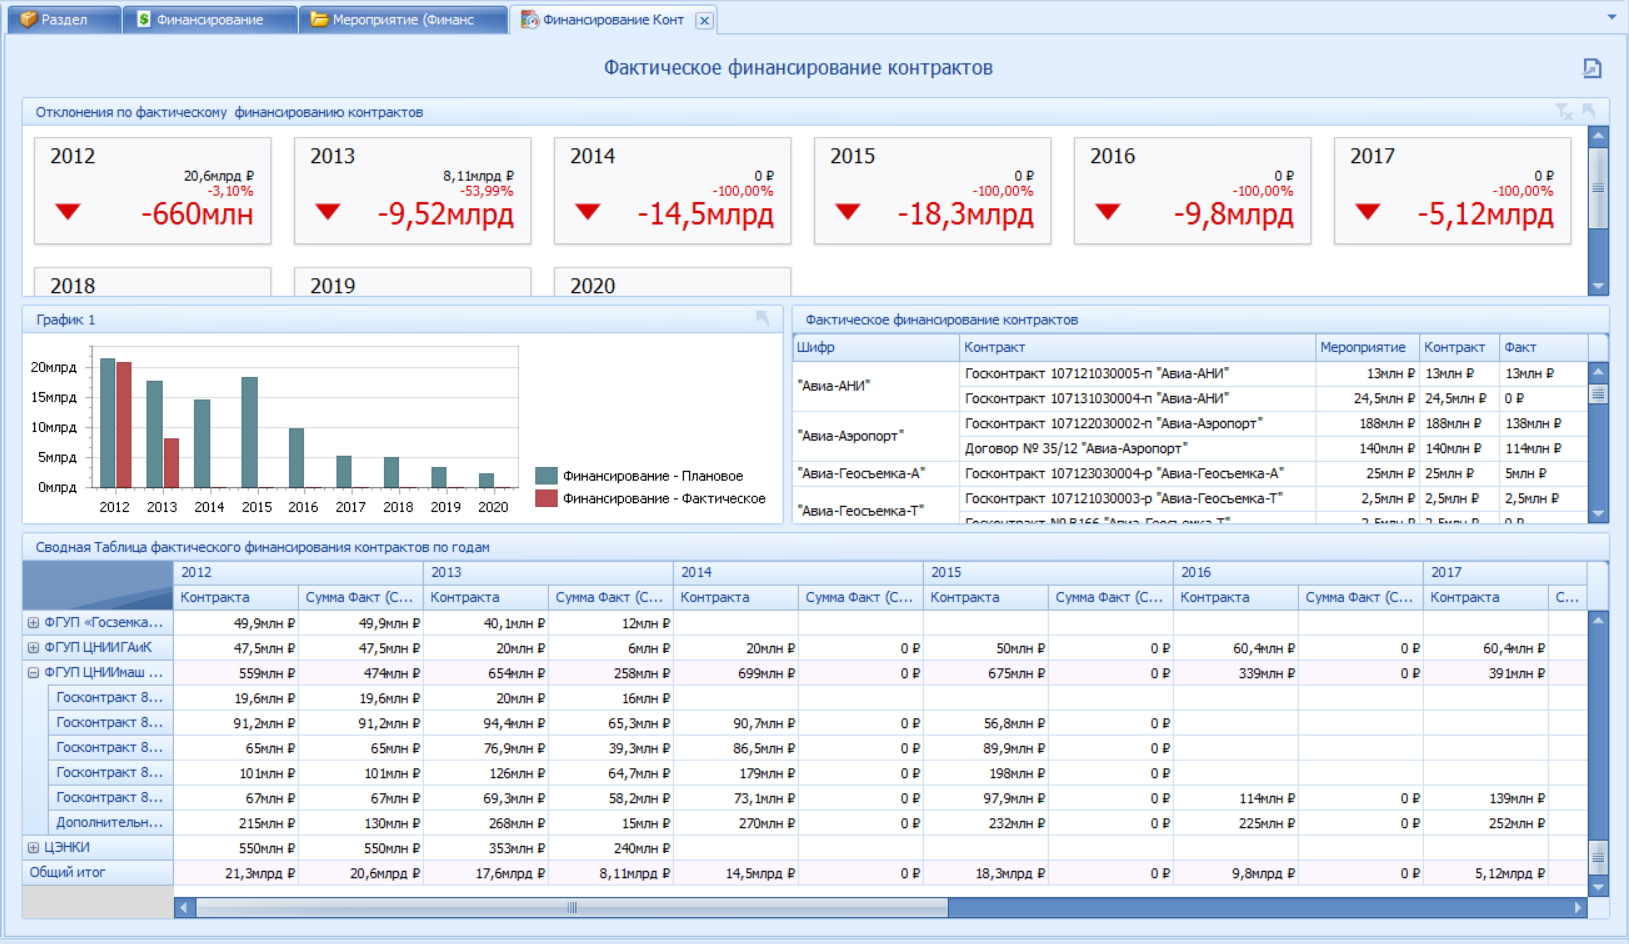Viewport: 1629px width, 944px height.
Task: Click the red down-triangle in 2014 card
Action: [x=588, y=212]
